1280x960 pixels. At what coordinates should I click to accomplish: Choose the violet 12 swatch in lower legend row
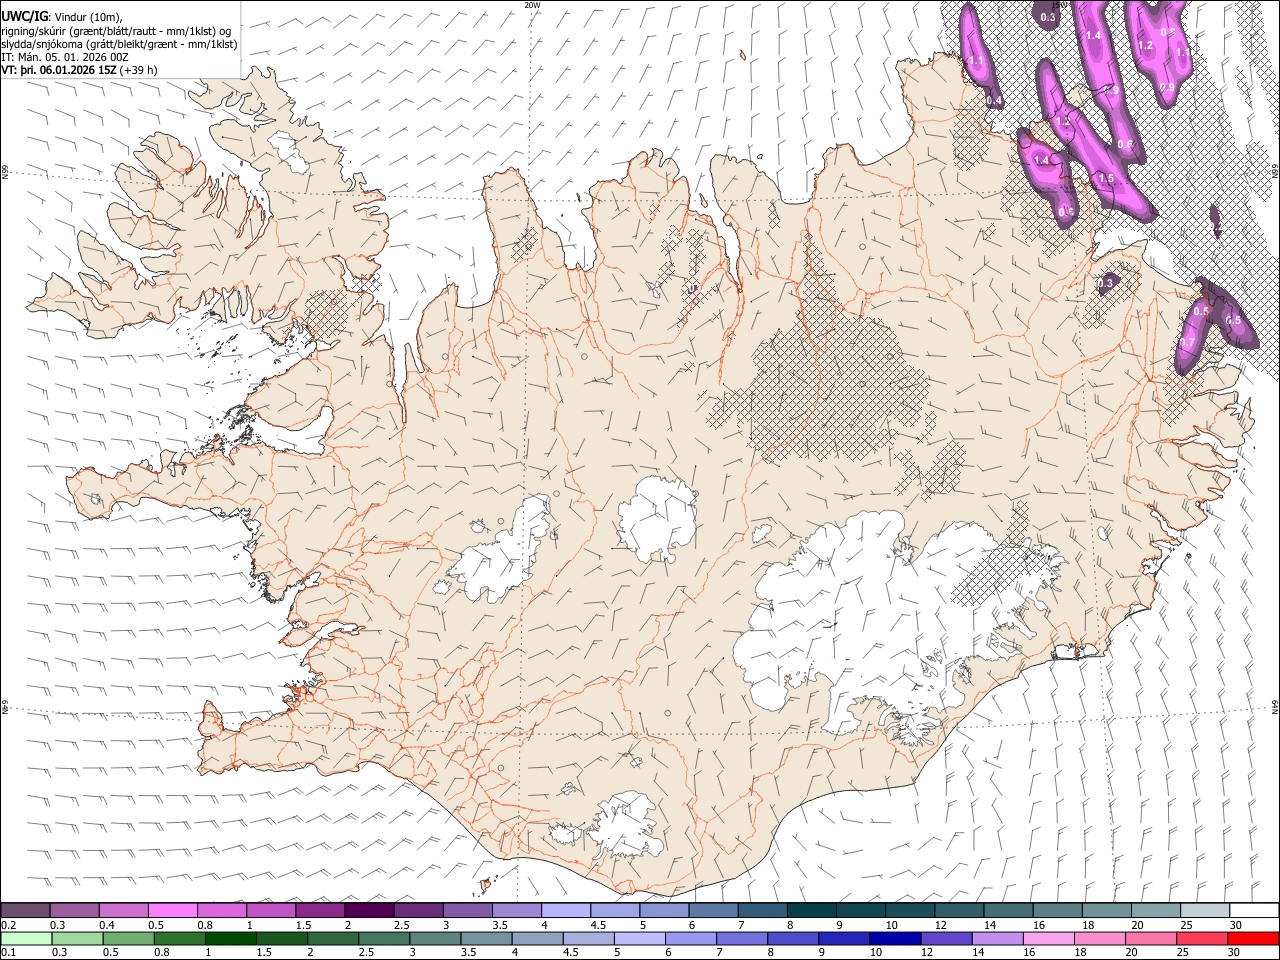[946, 938]
